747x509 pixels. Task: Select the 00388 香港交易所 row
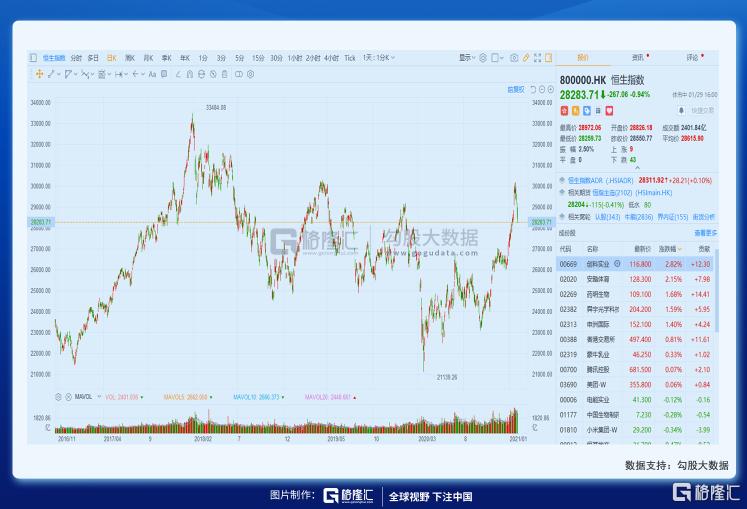click(635, 339)
